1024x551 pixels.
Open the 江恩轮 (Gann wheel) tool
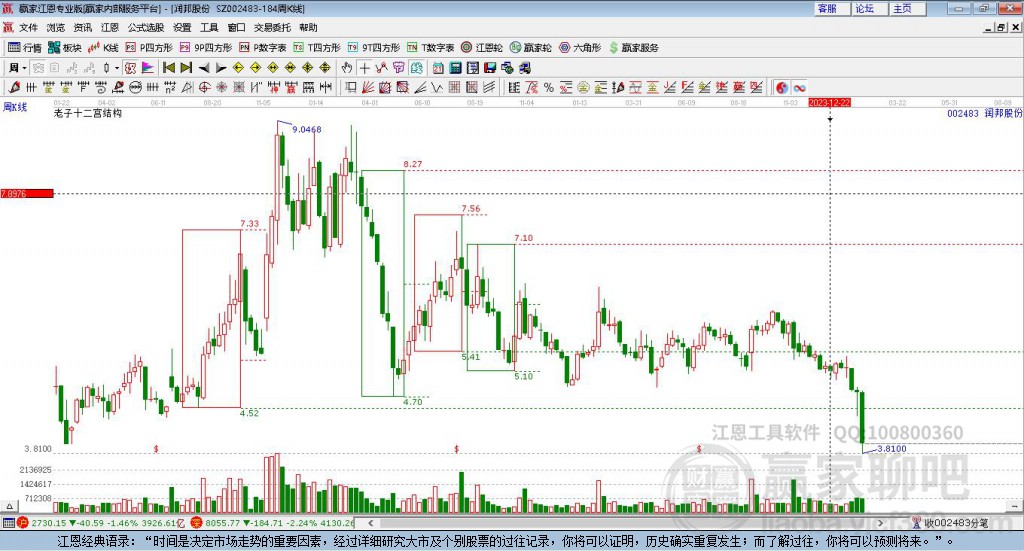(482, 48)
